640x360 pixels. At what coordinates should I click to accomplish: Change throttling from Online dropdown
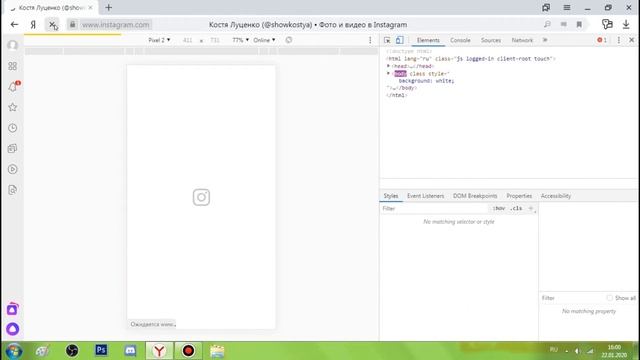[x=264, y=40]
